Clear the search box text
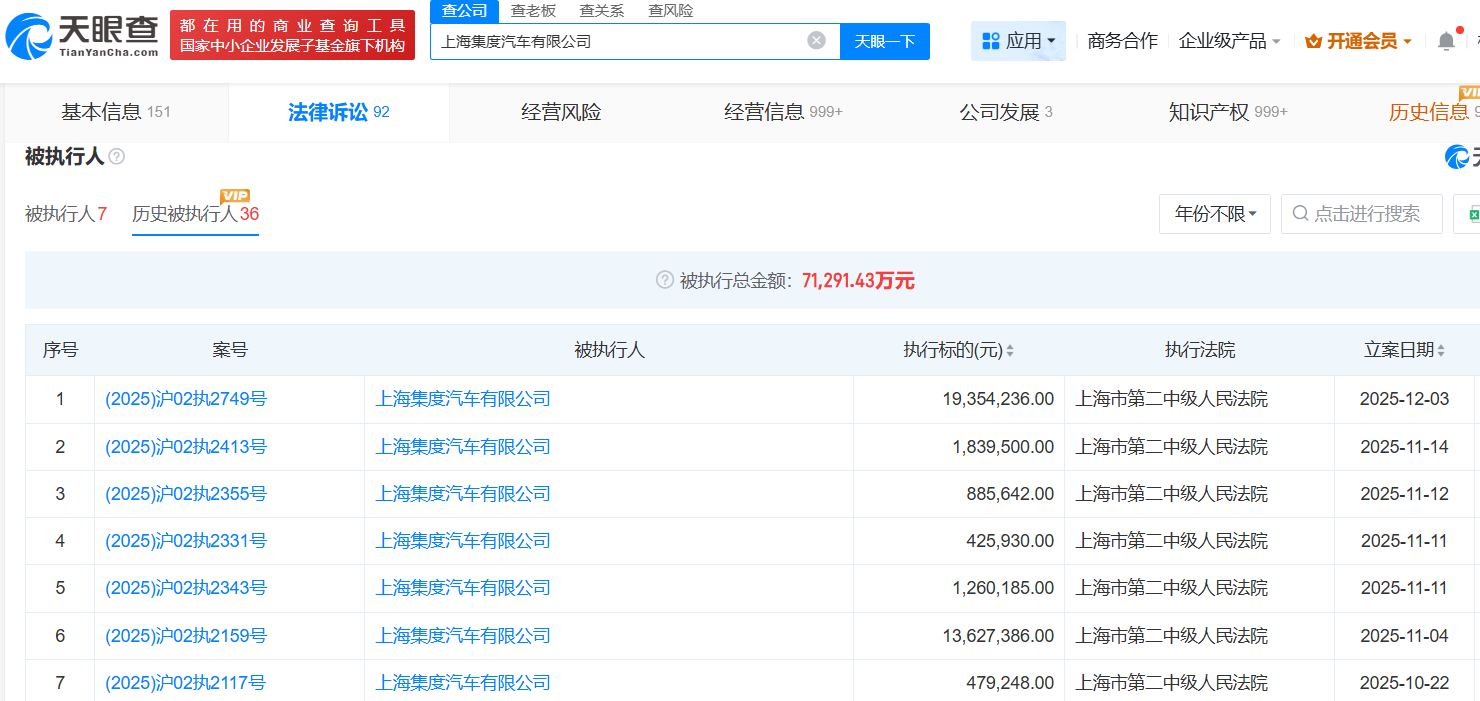This screenshot has height=701, width=1480. [x=816, y=41]
